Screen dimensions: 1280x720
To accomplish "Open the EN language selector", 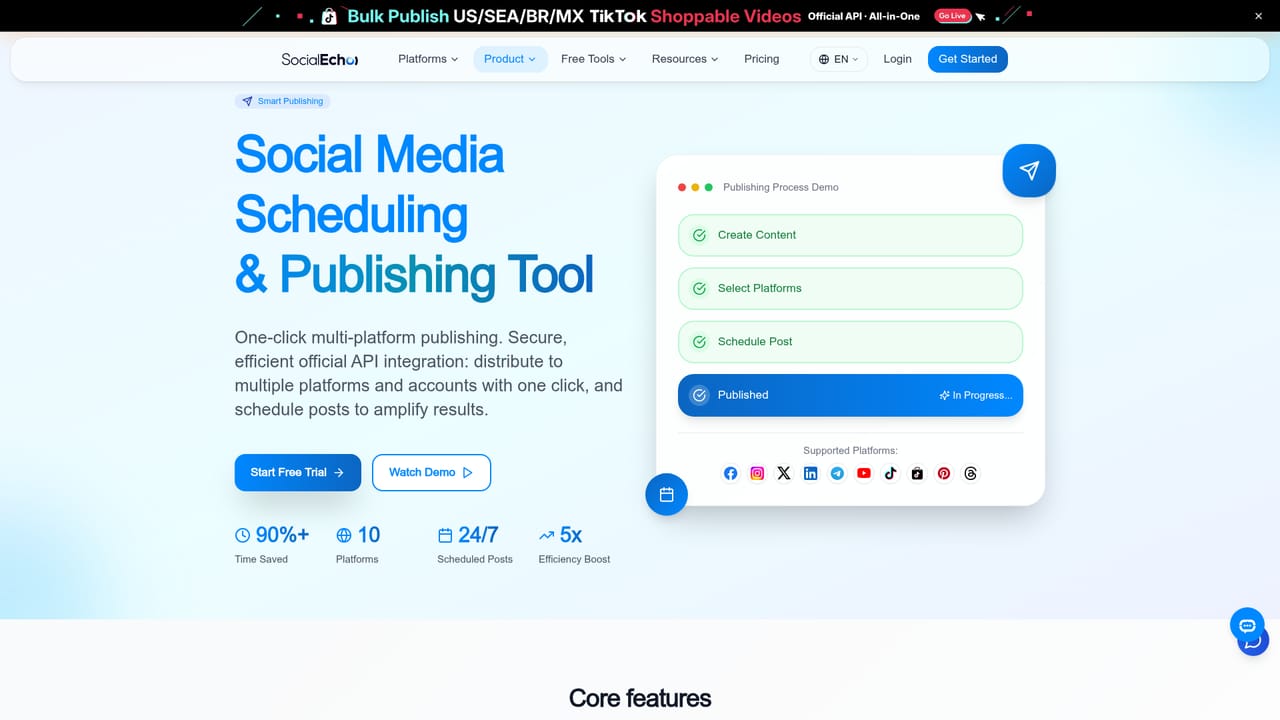I will (x=839, y=59).
